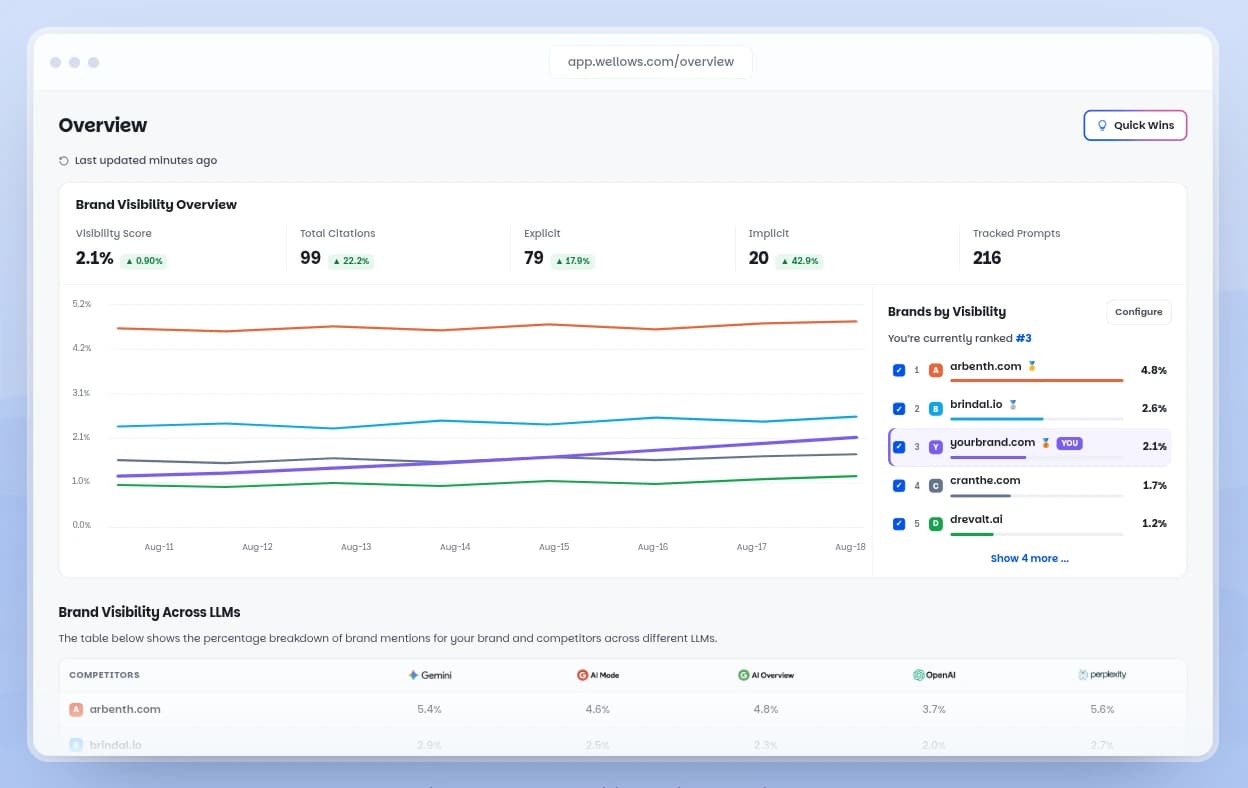Click the Implicit value 20
This screenshot has height=788, width=1248.
point(759,258)
